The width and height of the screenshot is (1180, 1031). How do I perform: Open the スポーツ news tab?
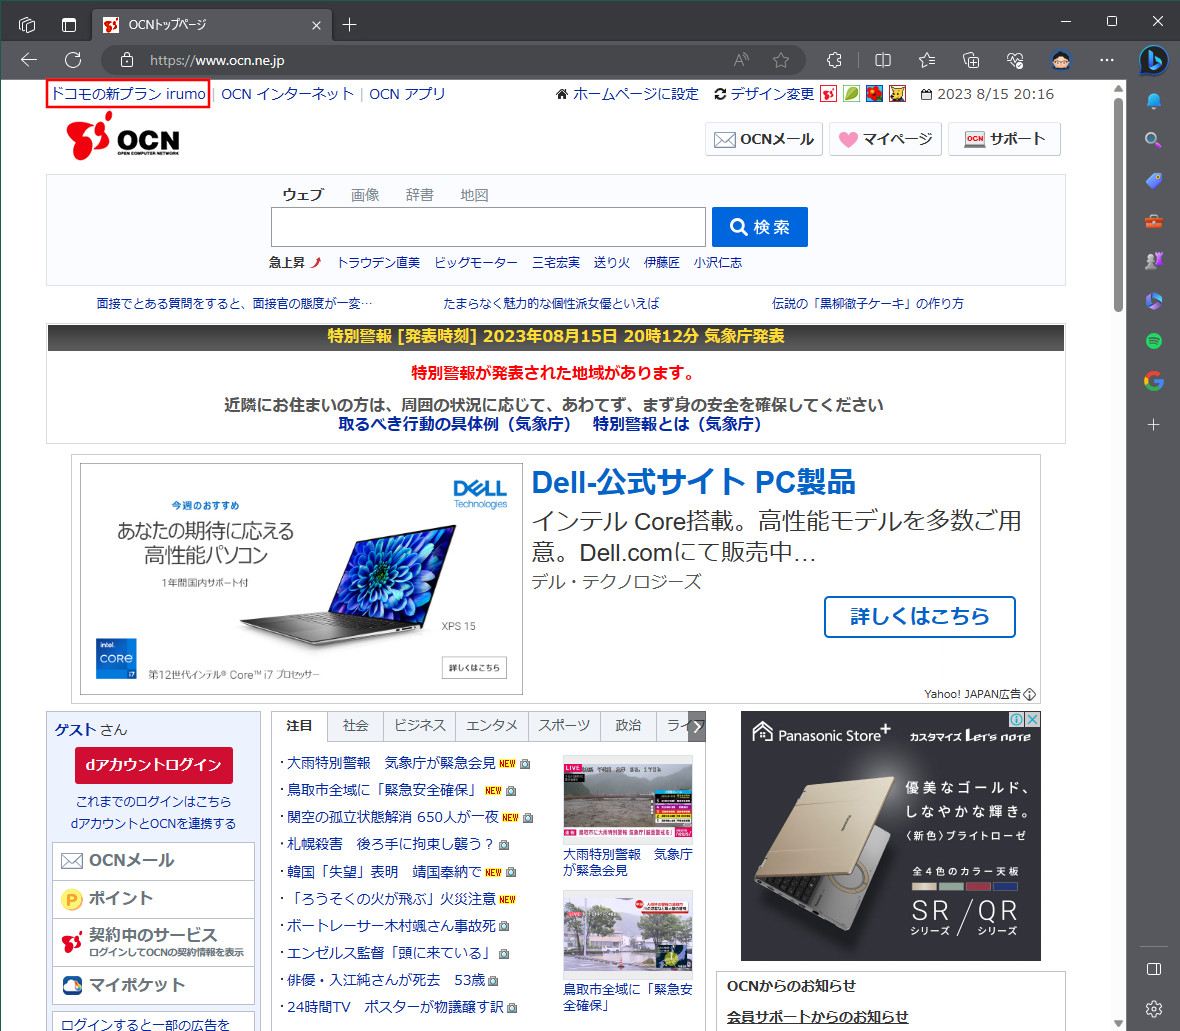tap(564, 726)
